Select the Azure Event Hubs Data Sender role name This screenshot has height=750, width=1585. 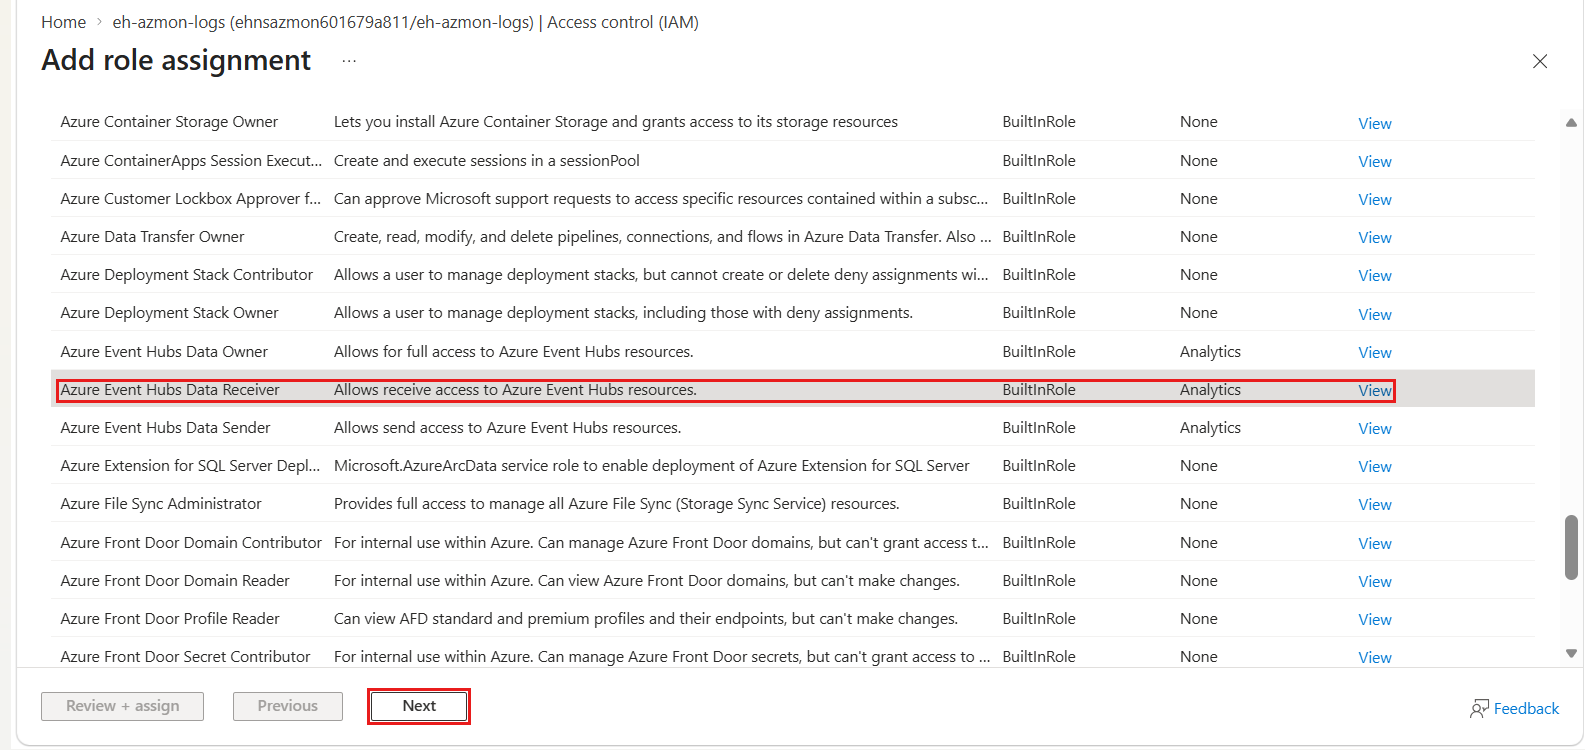[165, 427]
